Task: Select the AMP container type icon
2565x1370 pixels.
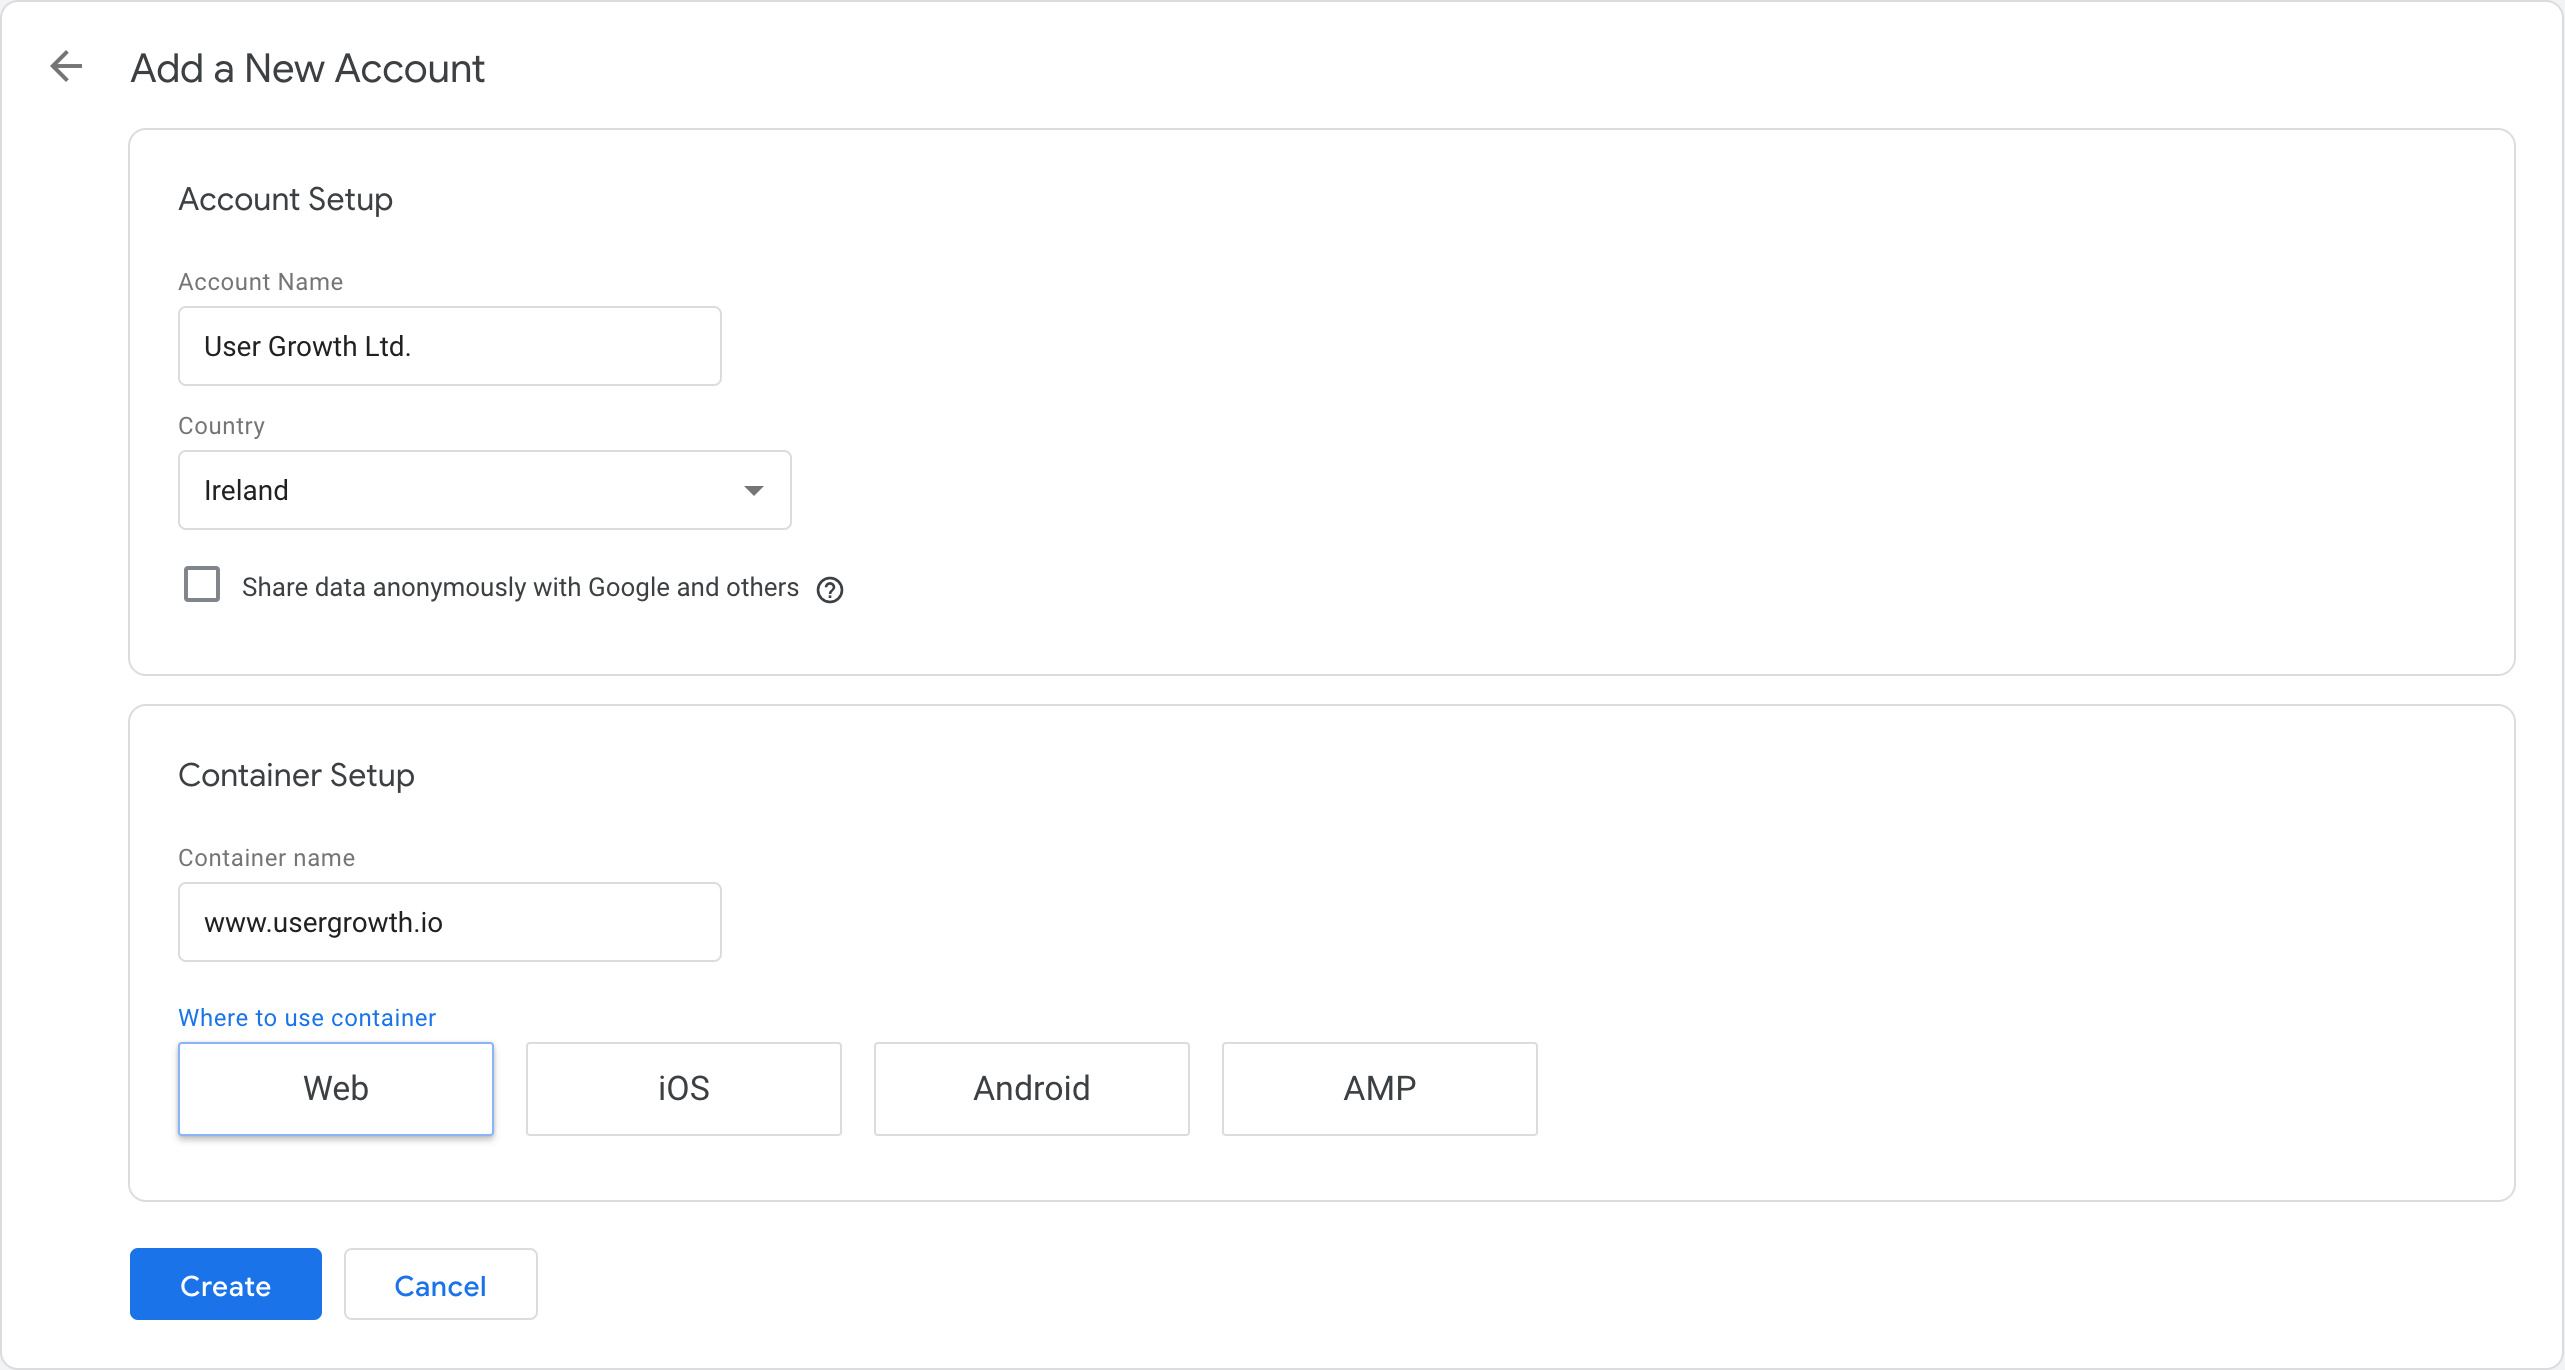Action: pos(1378,1089)
